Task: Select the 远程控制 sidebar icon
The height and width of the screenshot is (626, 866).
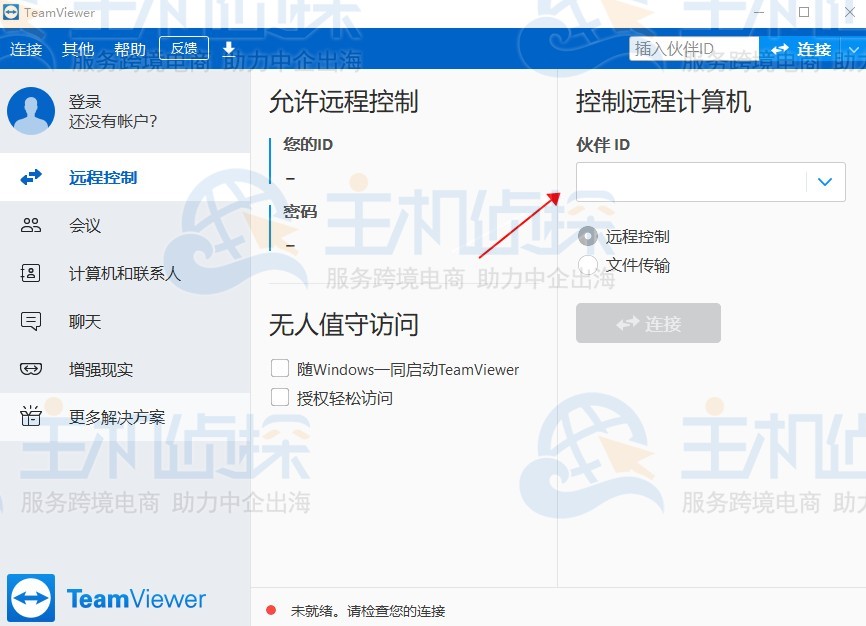Action: tap(31, 177)
